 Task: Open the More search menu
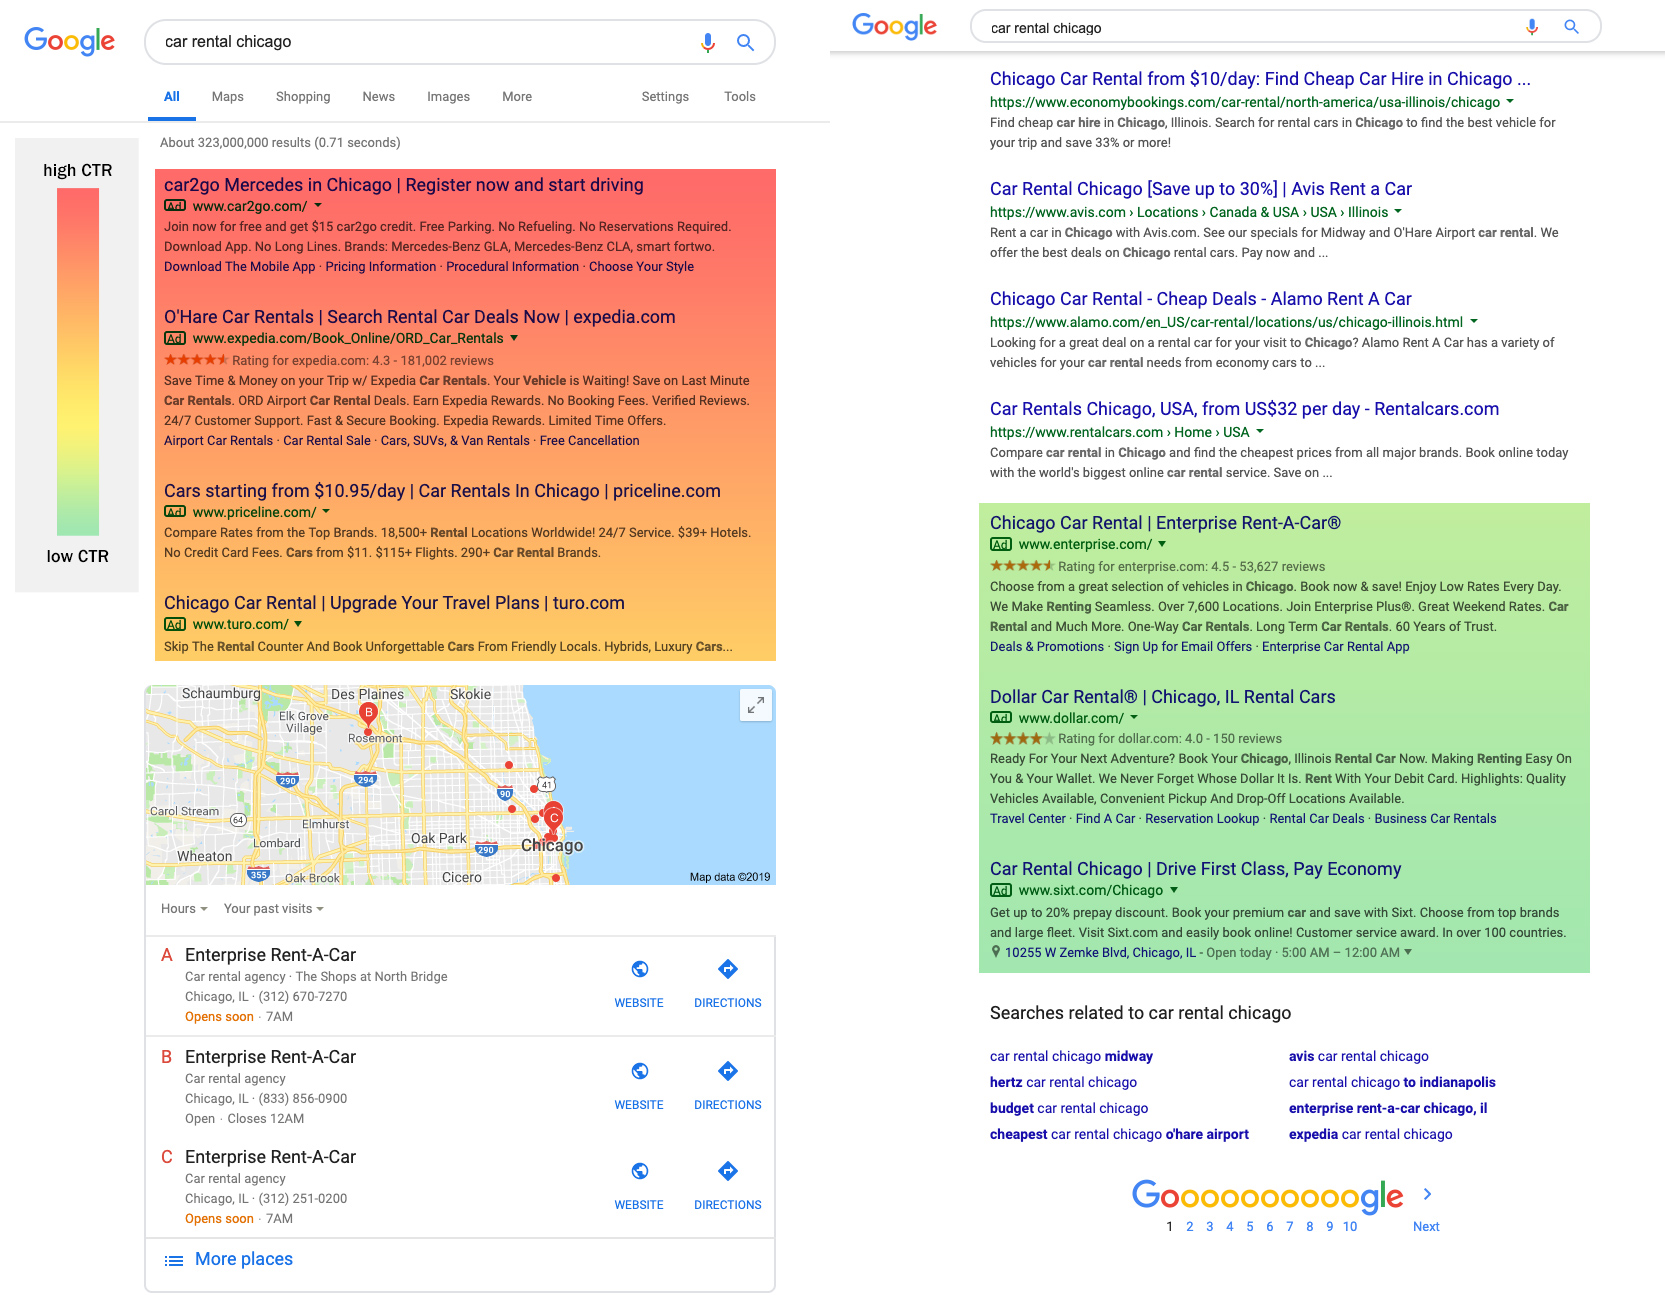point(517,97)
